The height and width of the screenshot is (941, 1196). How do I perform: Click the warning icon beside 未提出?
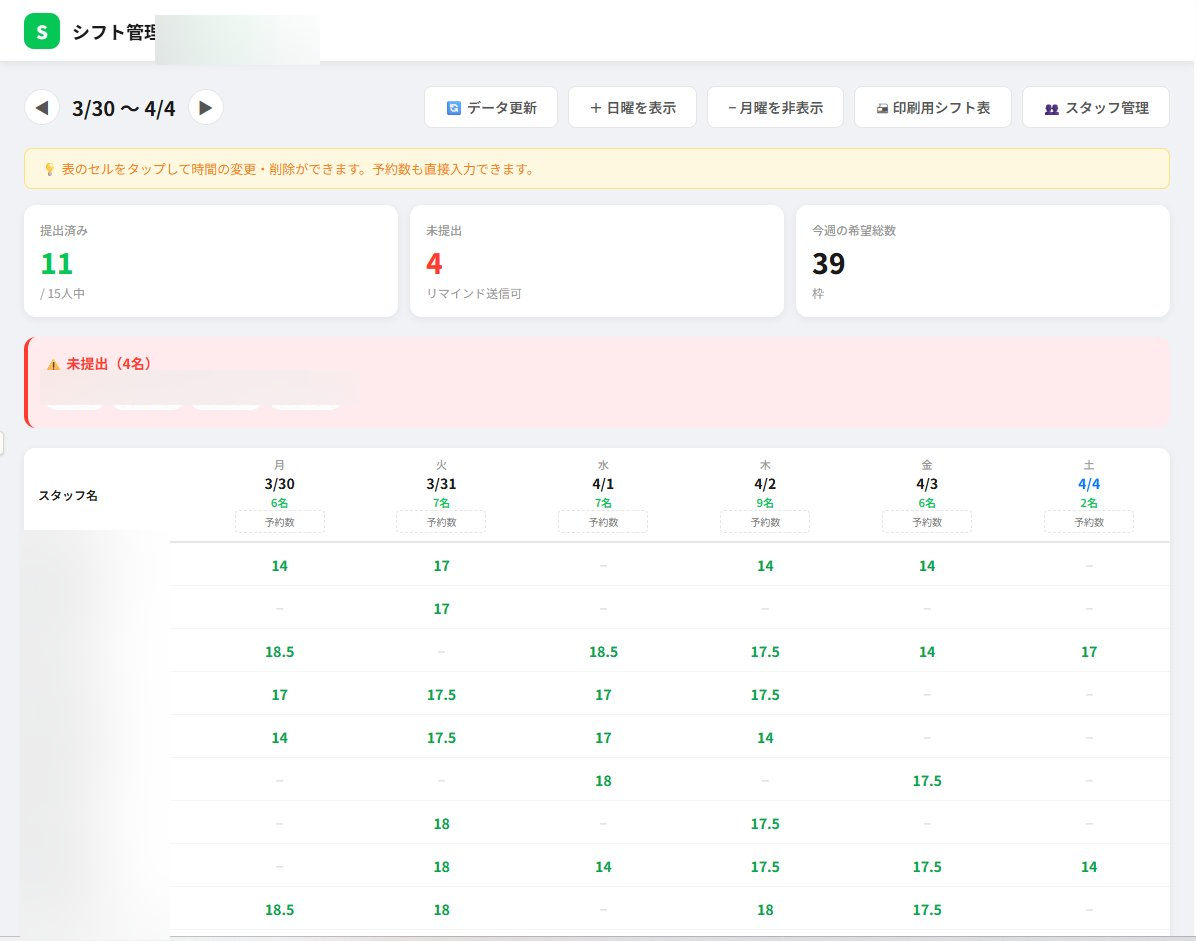point(53,365)
